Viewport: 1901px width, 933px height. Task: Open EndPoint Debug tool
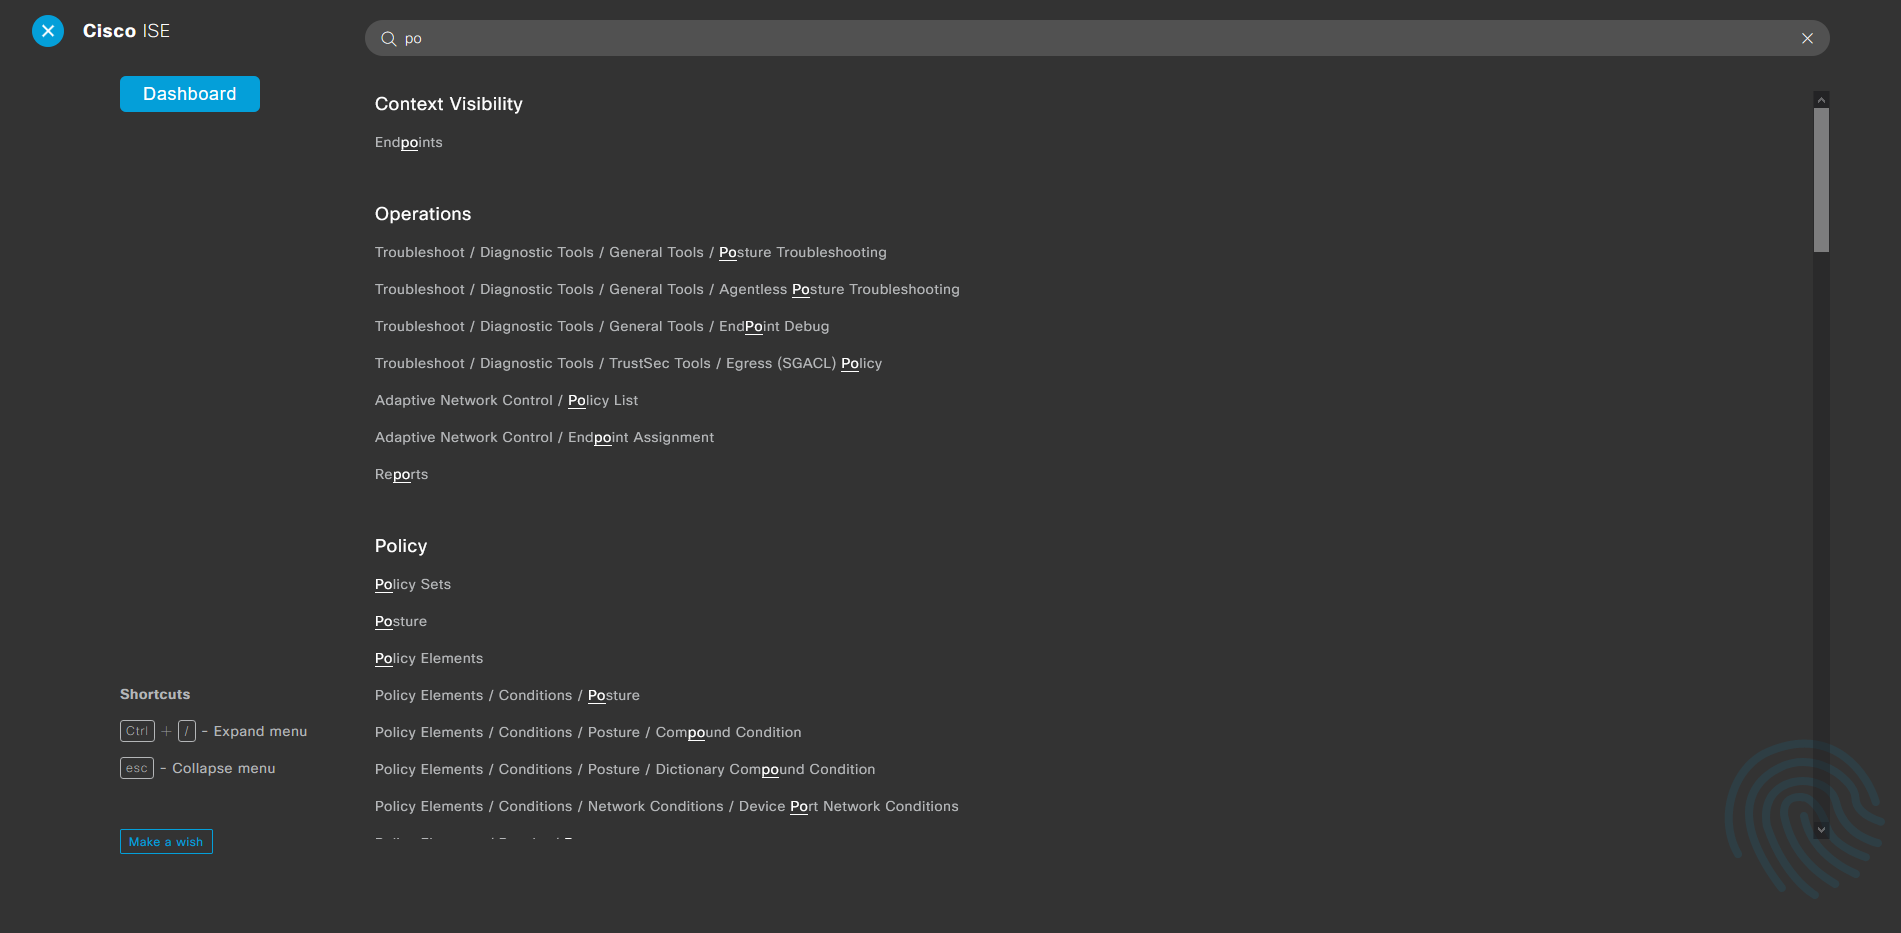[602, 327]
